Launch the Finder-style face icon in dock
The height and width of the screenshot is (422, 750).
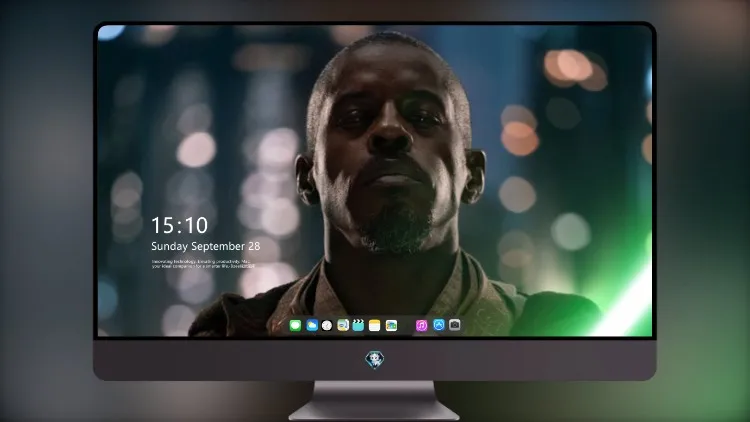[x=343, y=326]
